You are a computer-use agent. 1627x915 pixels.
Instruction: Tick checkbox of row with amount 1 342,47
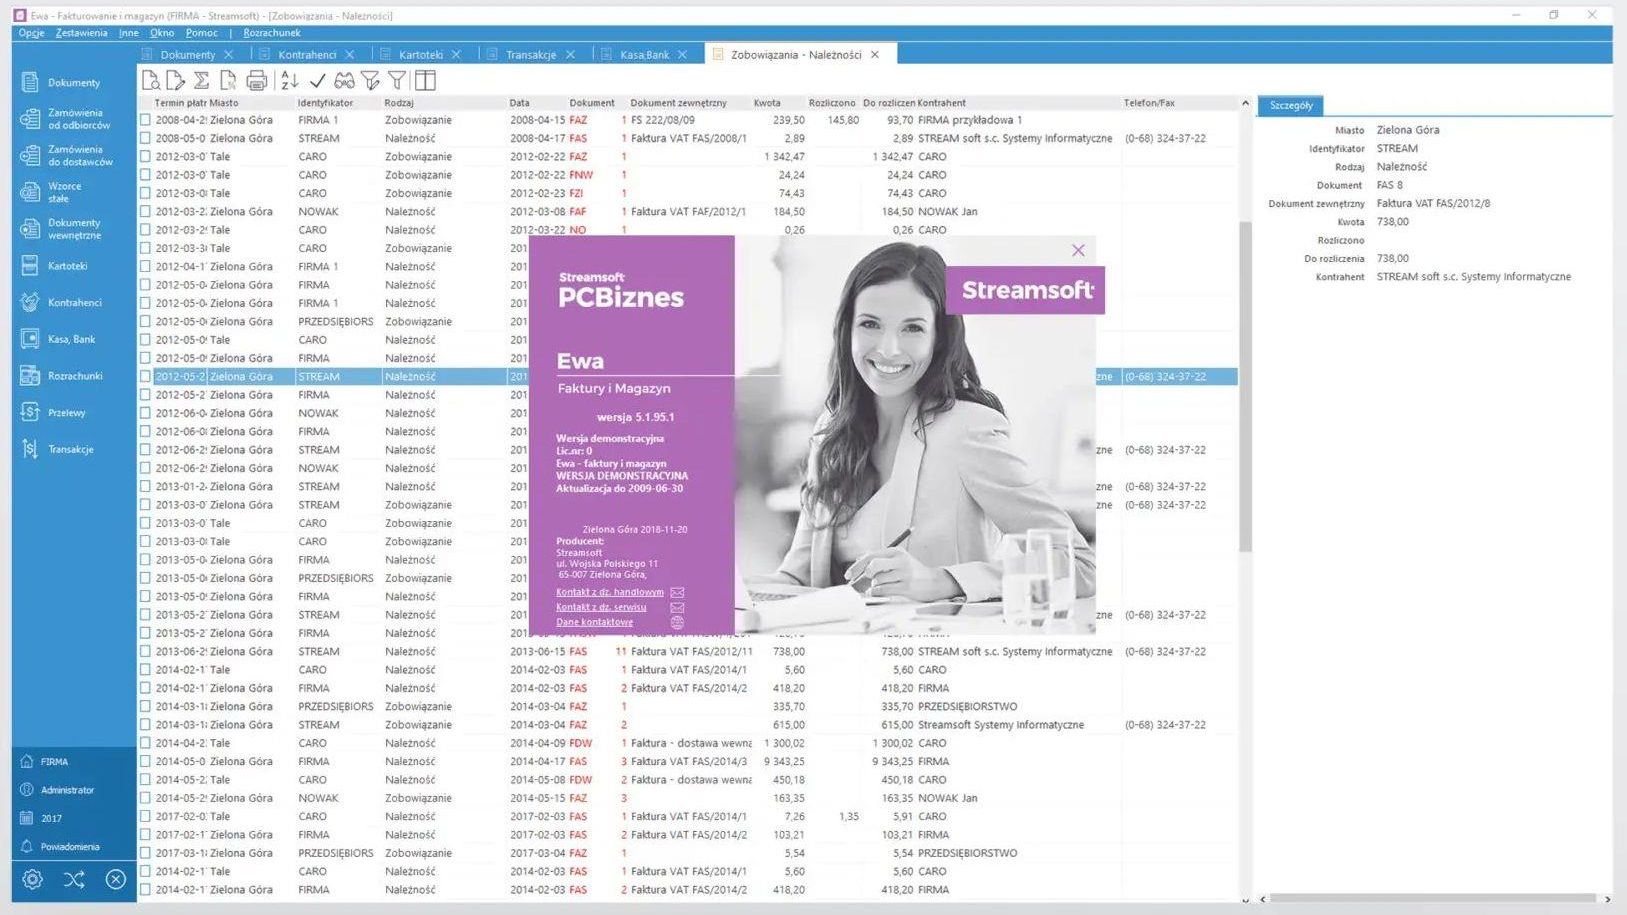point(146,157)
